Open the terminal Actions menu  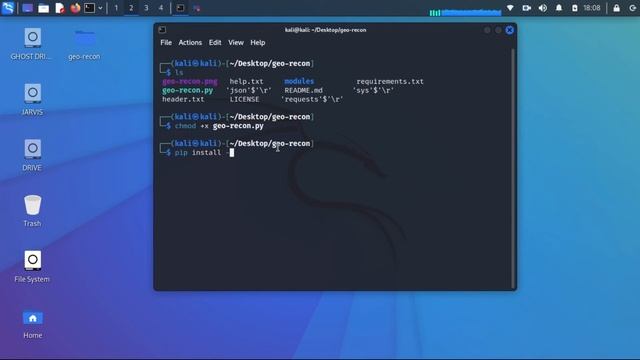[x=190, y=42]
